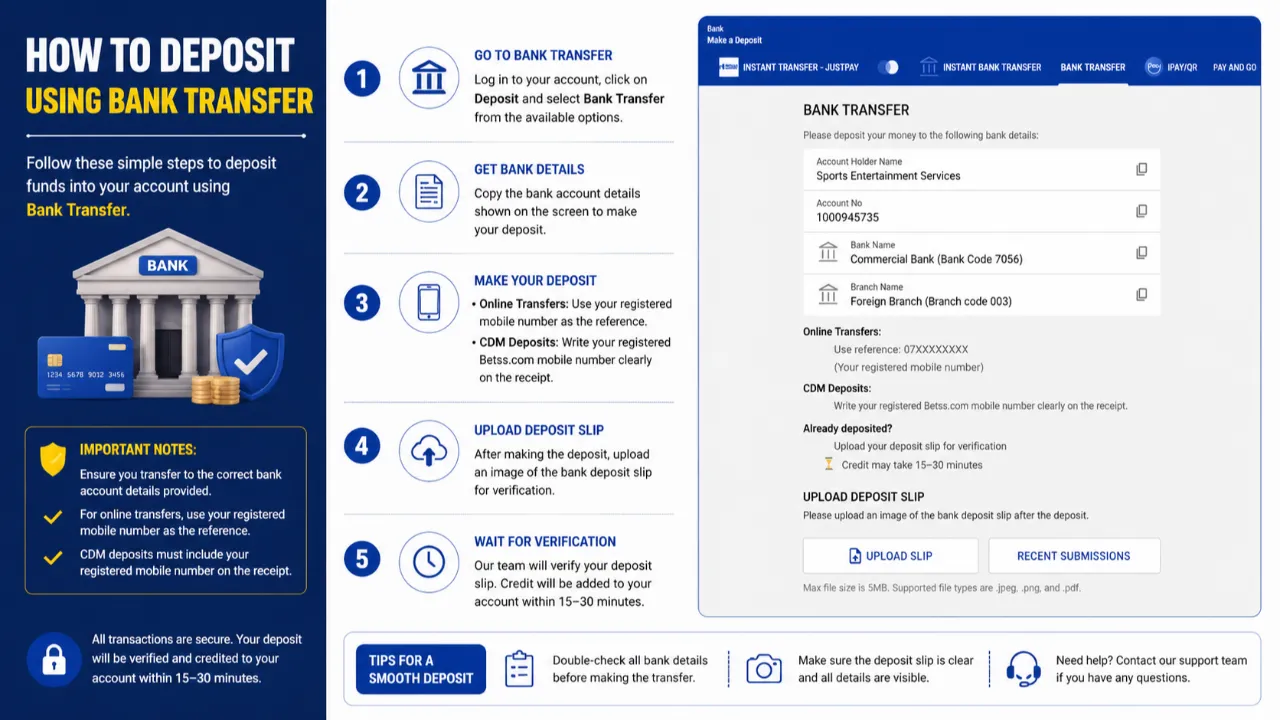Click the Instant Bank Transfer bank icon
Screen dimensions: 1280x720
point(929,67)
